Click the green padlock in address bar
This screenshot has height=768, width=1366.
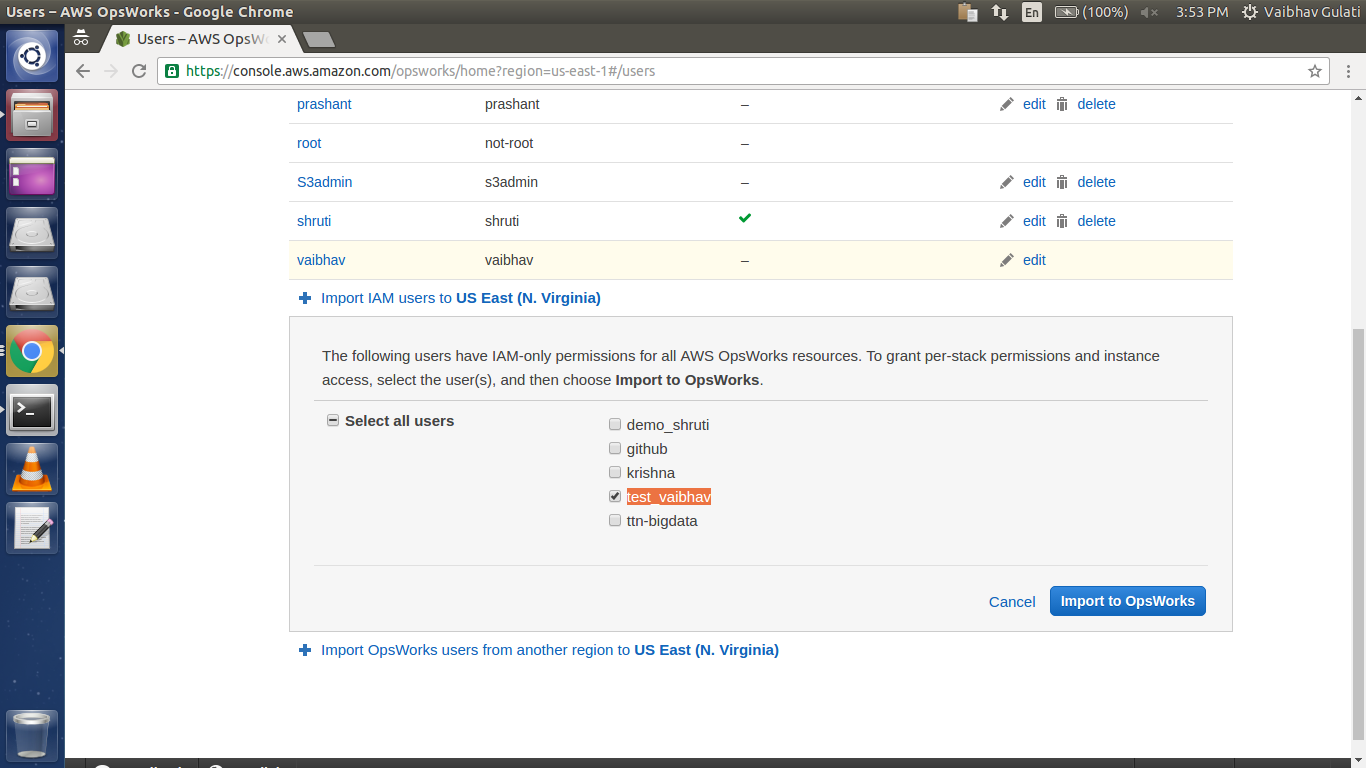pos(172,71)
